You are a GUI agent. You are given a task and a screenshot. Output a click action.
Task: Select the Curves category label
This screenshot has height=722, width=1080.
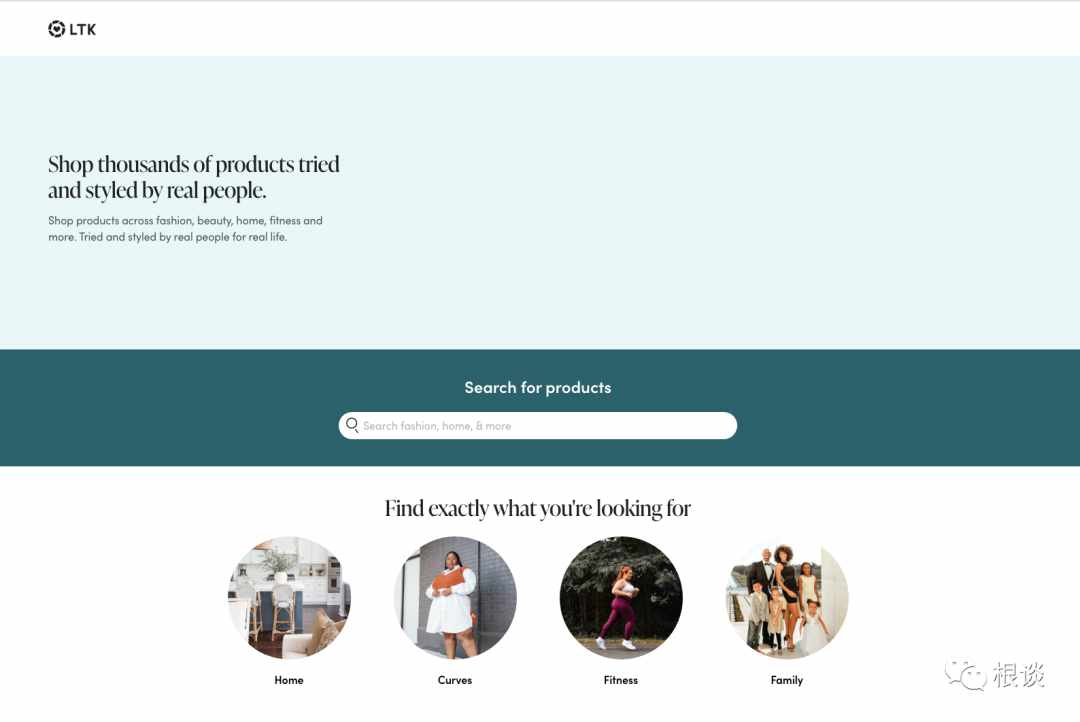click(455, 680)
